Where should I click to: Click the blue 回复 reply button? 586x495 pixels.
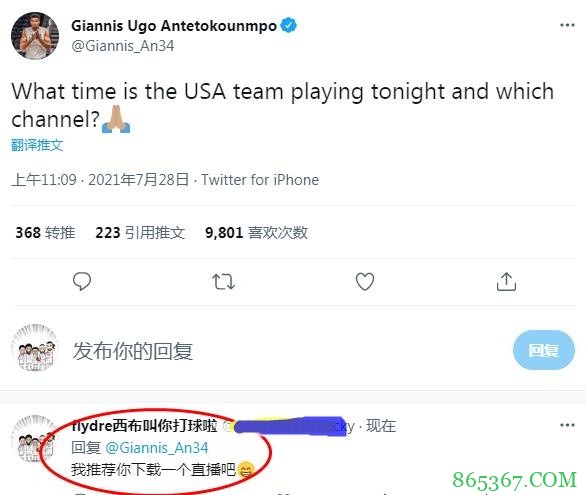pos(544,350)
